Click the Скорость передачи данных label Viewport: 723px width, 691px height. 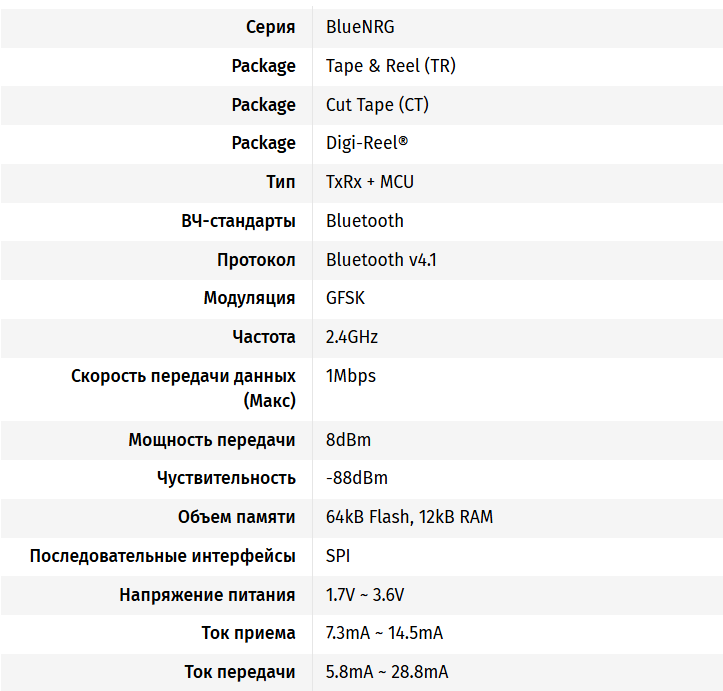[x=183, y=377]
